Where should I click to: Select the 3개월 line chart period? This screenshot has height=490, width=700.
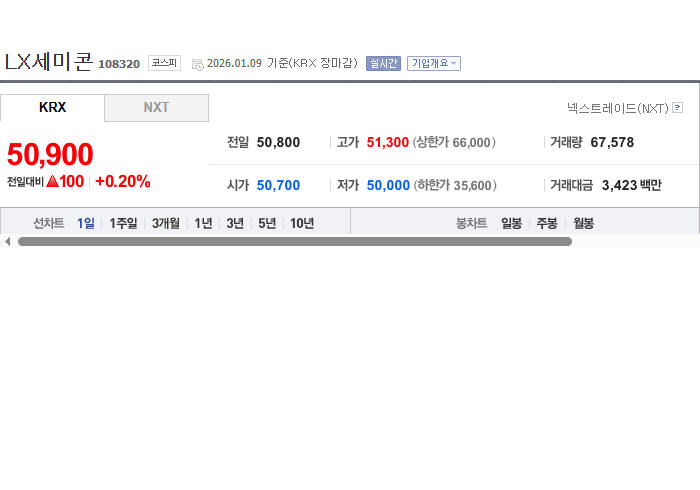pyautogui.click(x=166, y=223)
